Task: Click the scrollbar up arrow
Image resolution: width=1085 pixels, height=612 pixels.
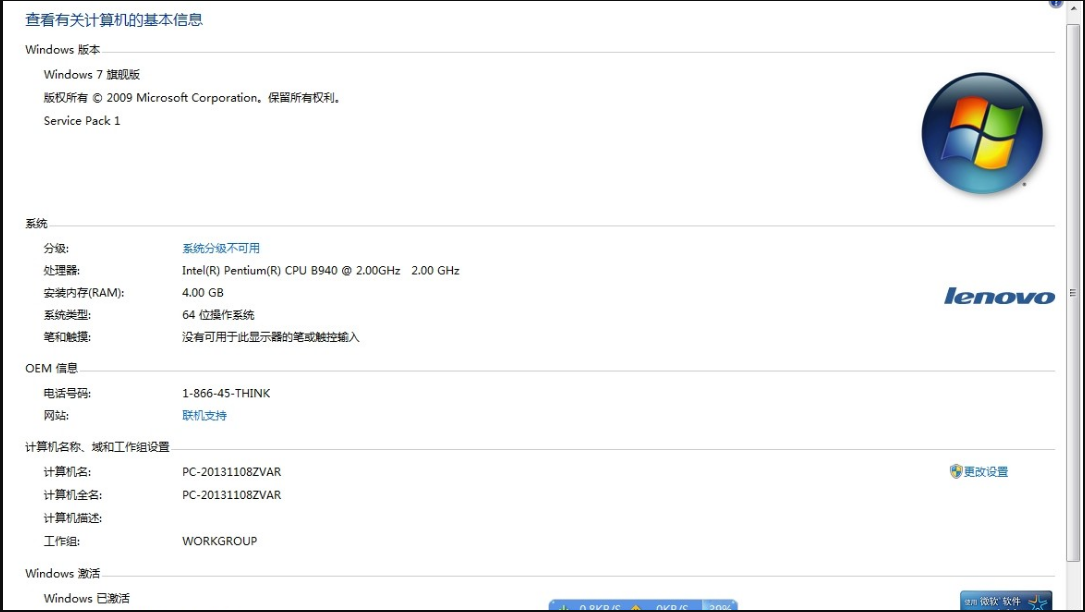Action: click(x=1073, y=8)
